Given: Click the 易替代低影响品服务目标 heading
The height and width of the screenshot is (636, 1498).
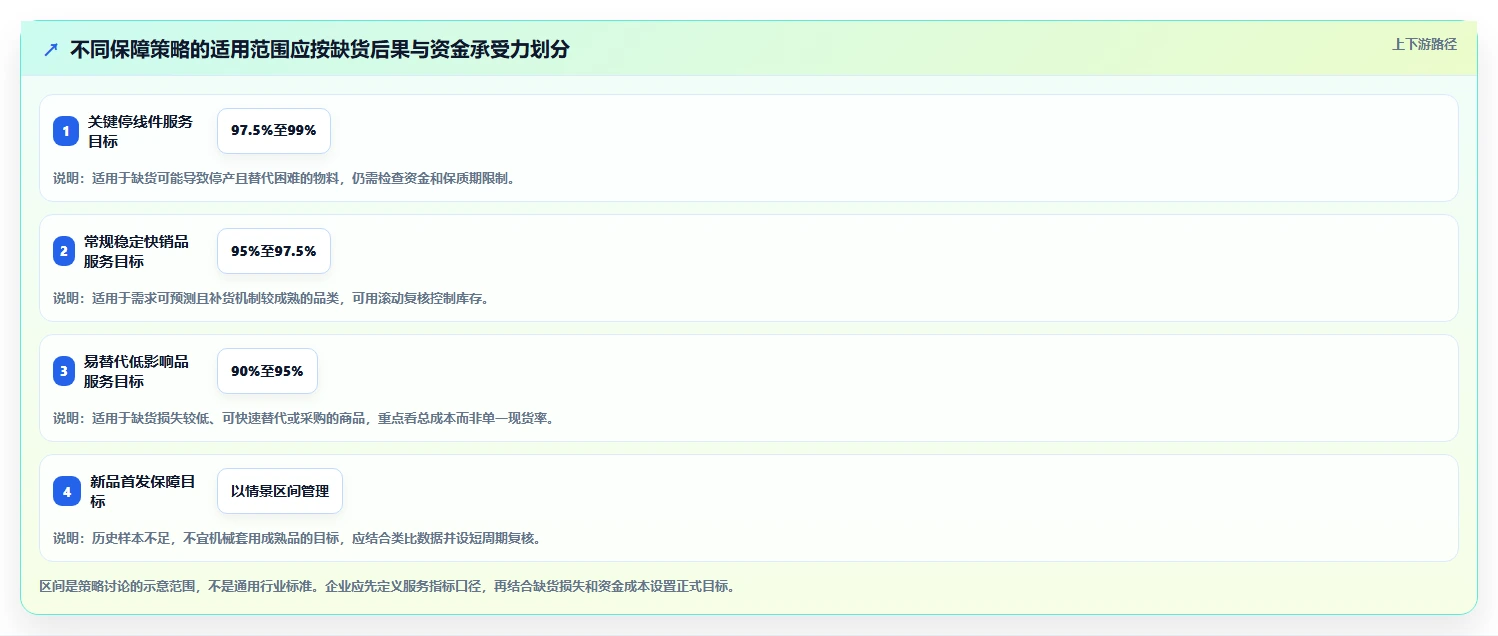Looking at the screenshot, I should [x=136, y=371].
